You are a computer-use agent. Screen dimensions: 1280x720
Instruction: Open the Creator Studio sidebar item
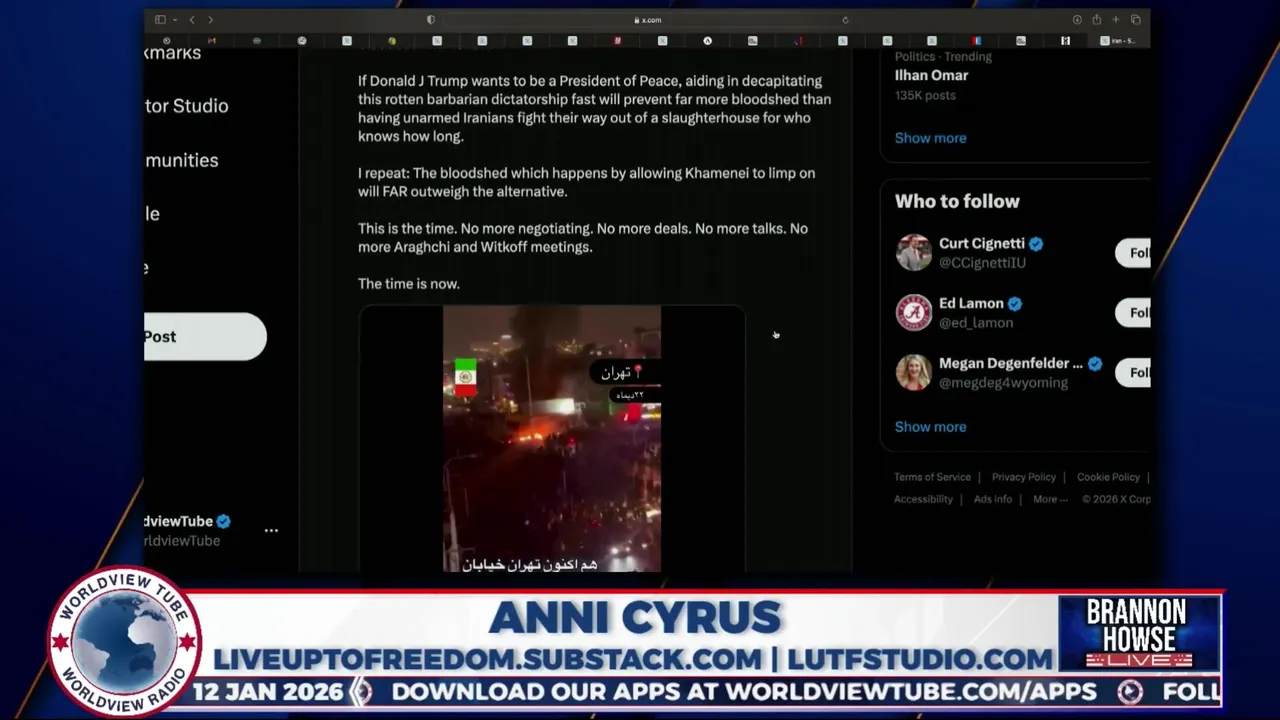(x=186, y=106)
